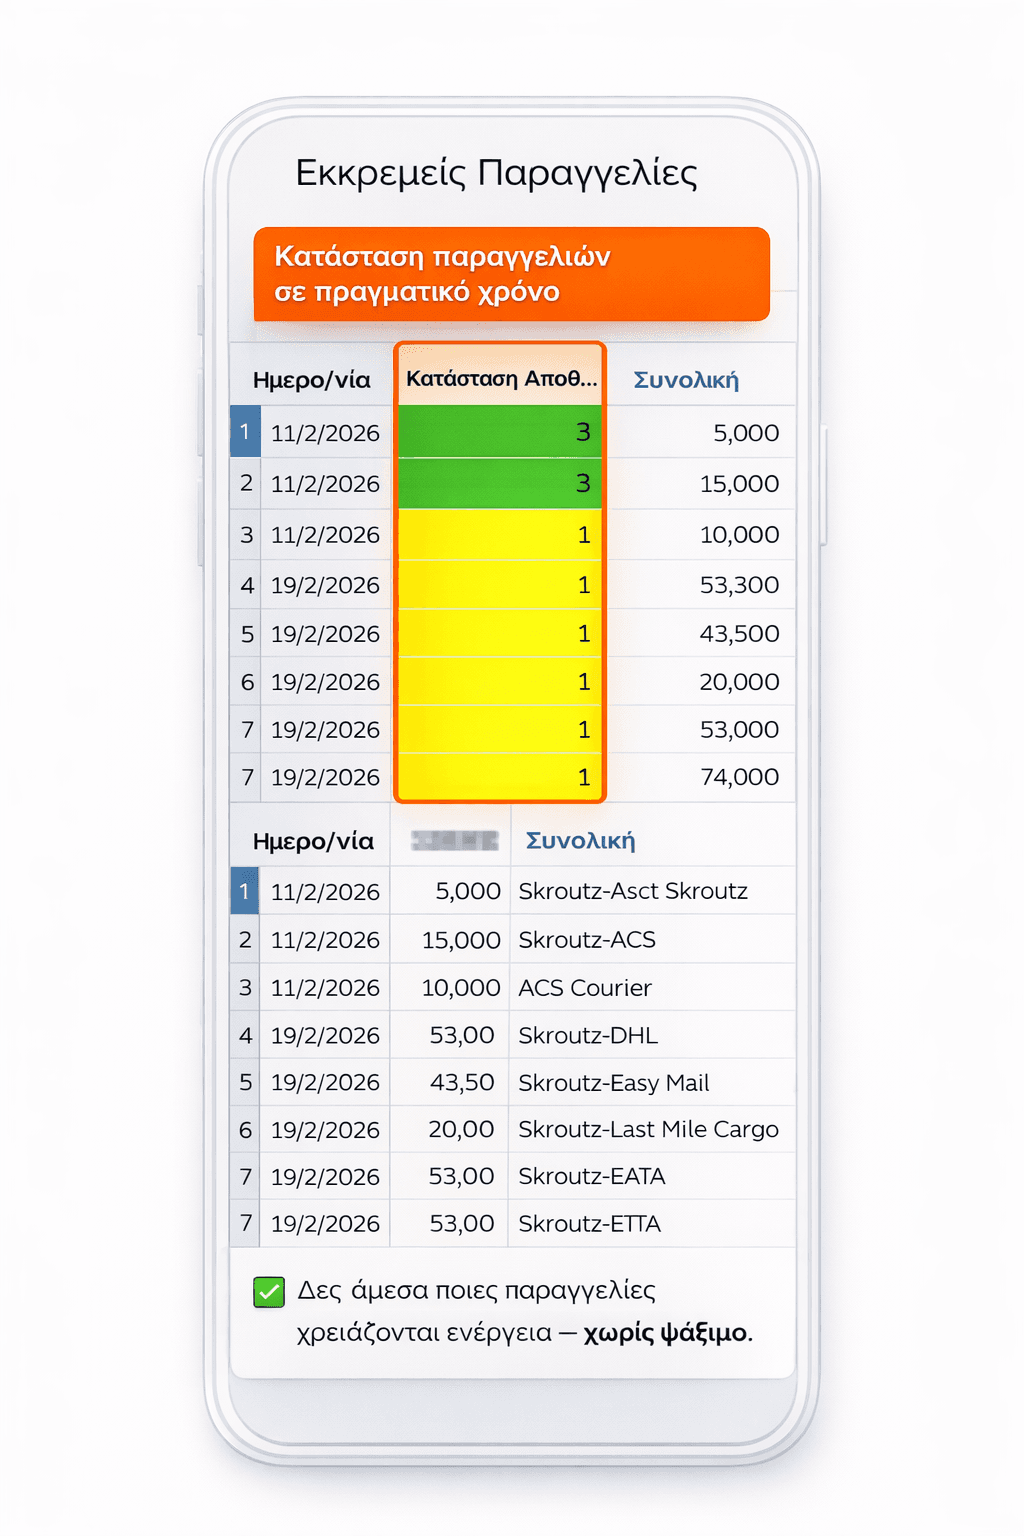This screenshot has width=1024, height=1536.
Task: Click the 'Συνολική' header above the Skroutz courier names
Action: [580, 840]
